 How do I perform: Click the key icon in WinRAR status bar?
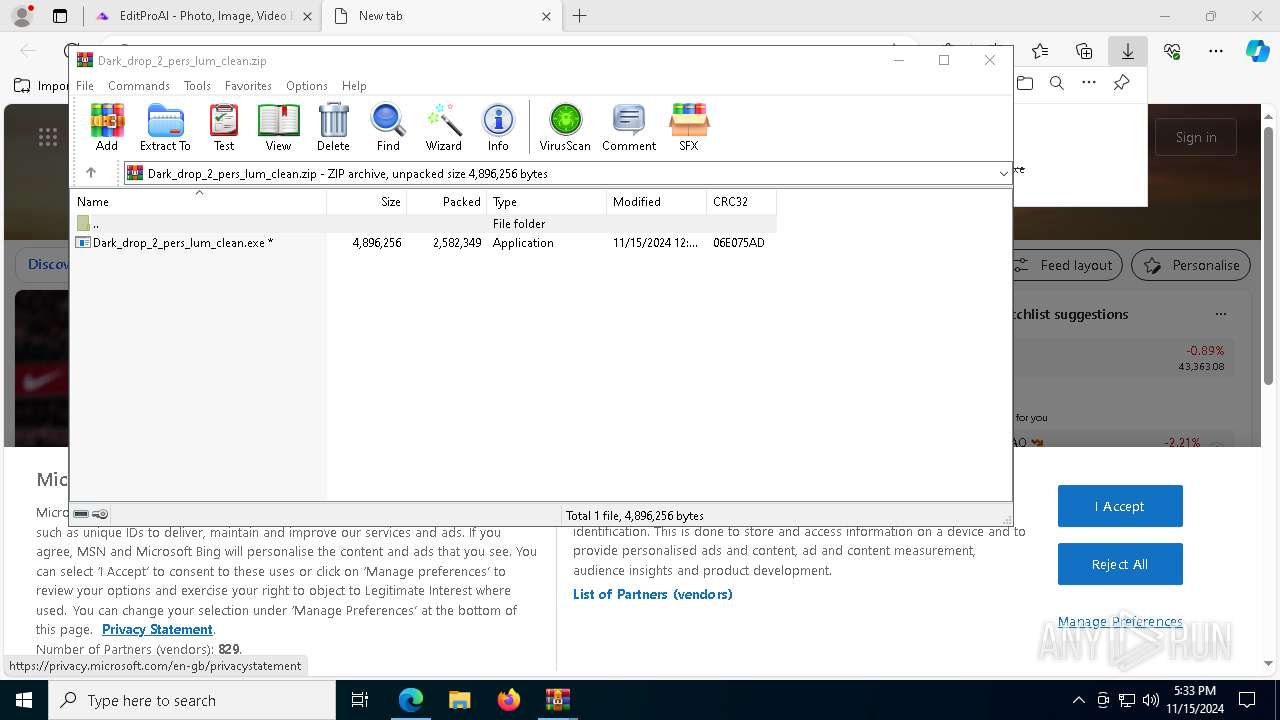coord(100,514)
